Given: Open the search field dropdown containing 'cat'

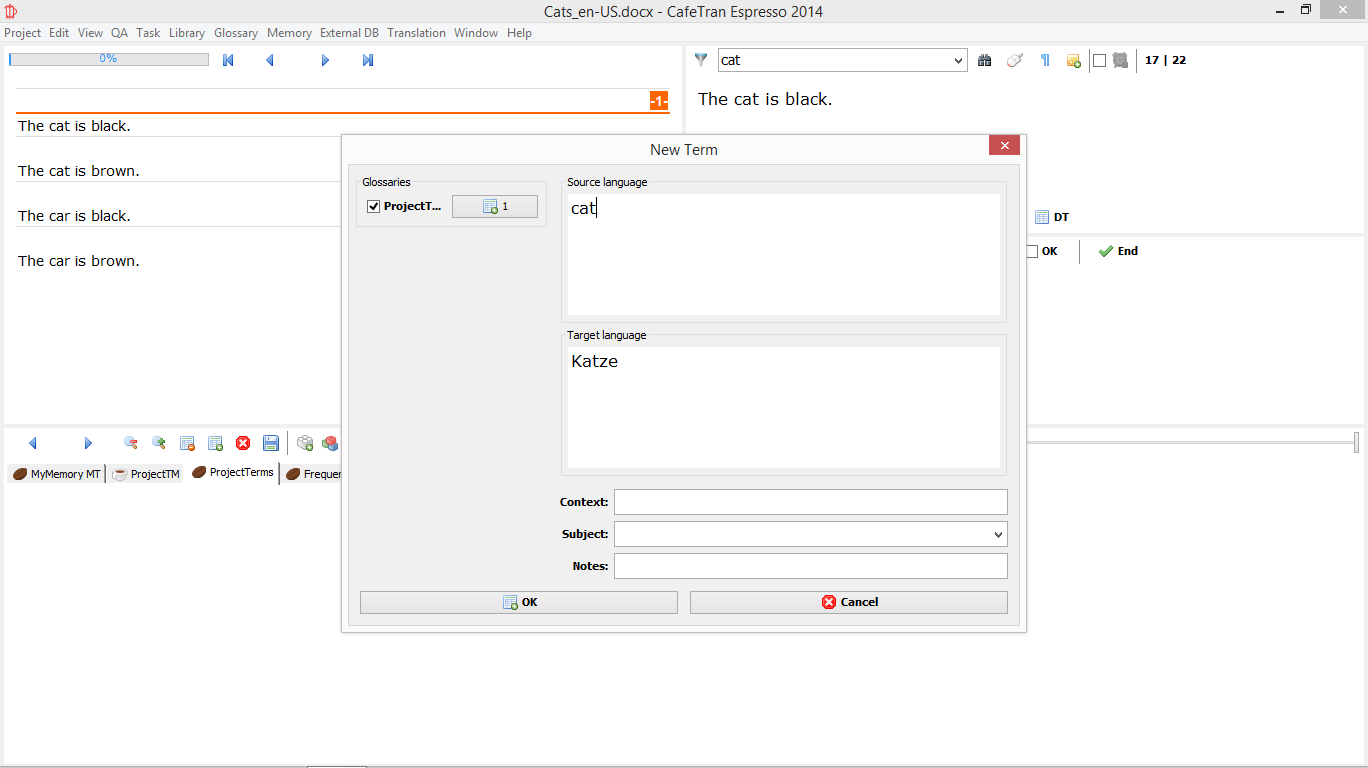Looking at the screenshot, I should click(x=958, y=61).
